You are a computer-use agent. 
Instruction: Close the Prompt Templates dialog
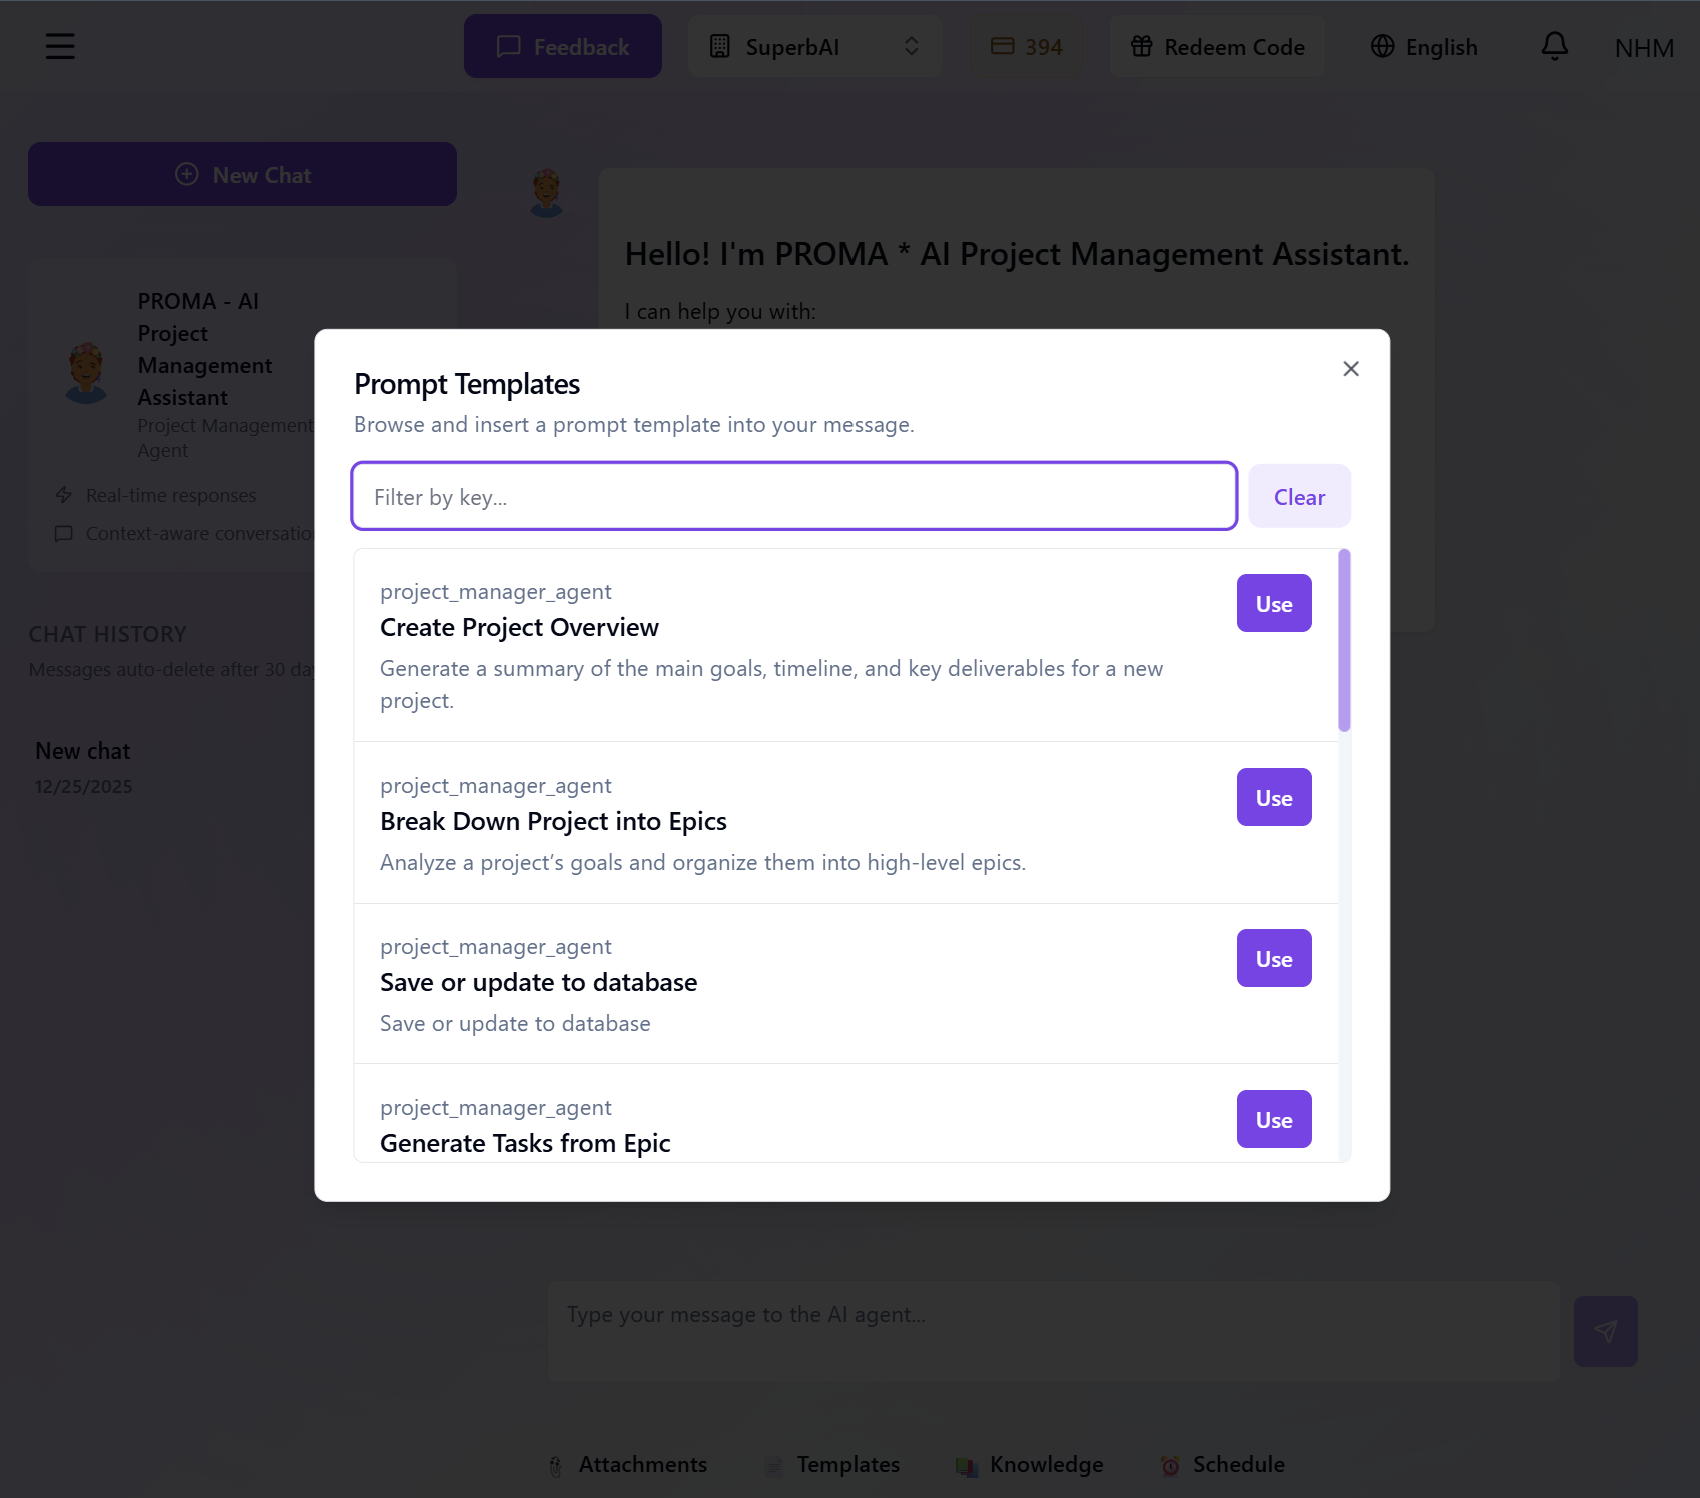[x=1351, y=368]
